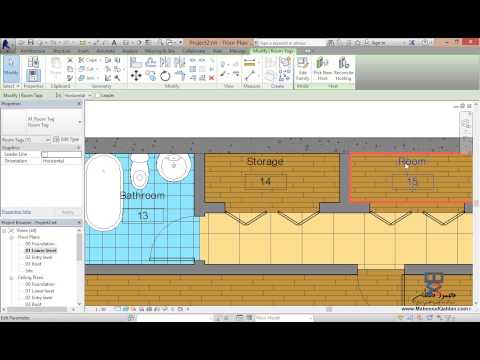Open the Structure ribbon tab
The height and width of the screenshot is (360, 480).
pyautogui.click(x=62, y=51)
